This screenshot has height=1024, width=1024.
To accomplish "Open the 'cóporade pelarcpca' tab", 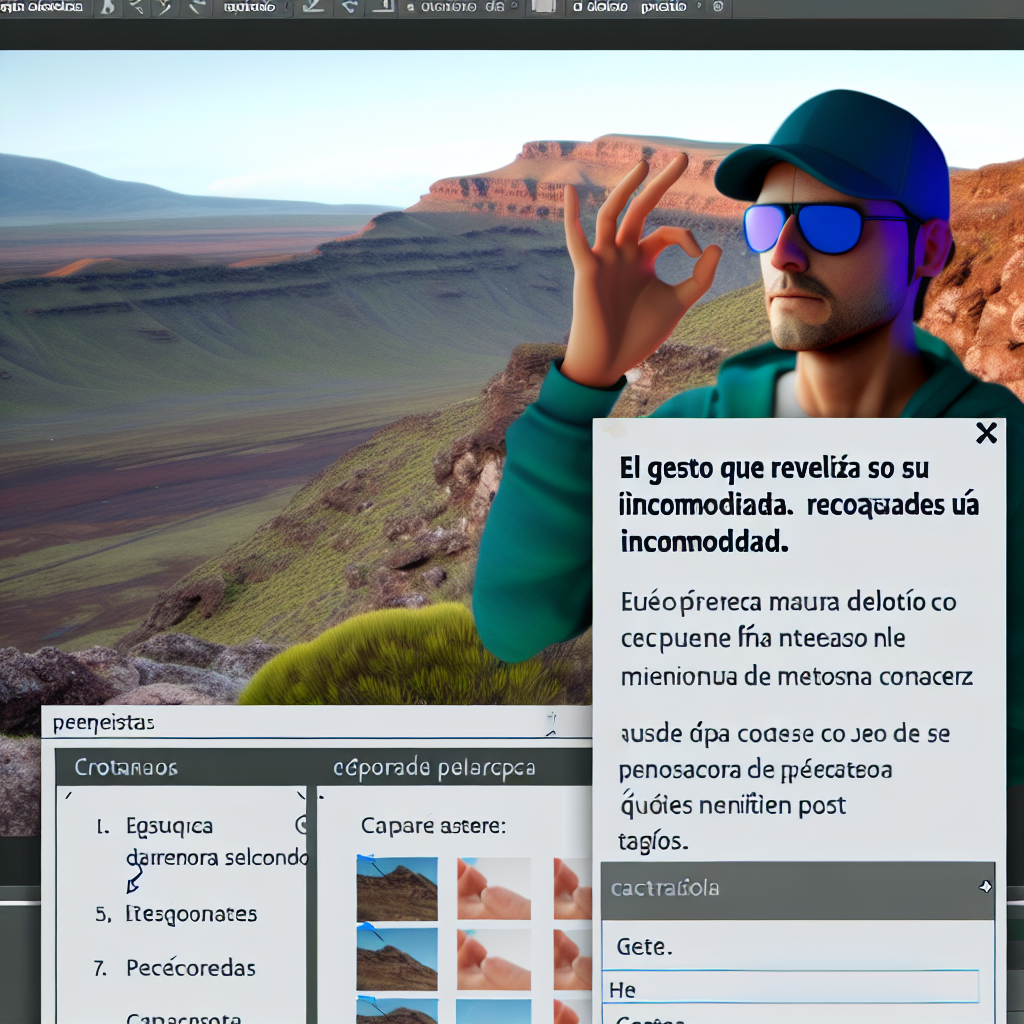I will (x=434, y=768).
